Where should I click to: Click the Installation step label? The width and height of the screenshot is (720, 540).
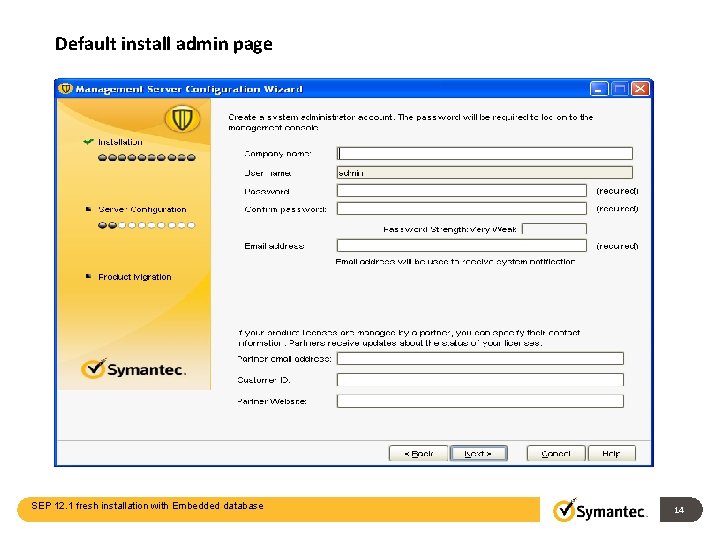point(120,142)
